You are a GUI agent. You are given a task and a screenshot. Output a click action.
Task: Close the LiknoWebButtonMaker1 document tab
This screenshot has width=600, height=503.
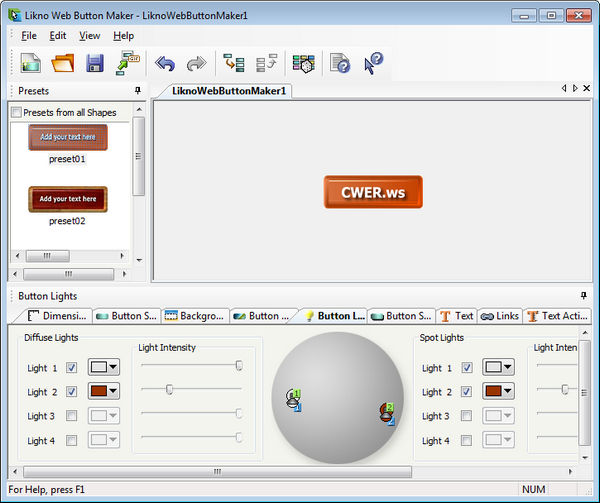click(x=586, y=88)
